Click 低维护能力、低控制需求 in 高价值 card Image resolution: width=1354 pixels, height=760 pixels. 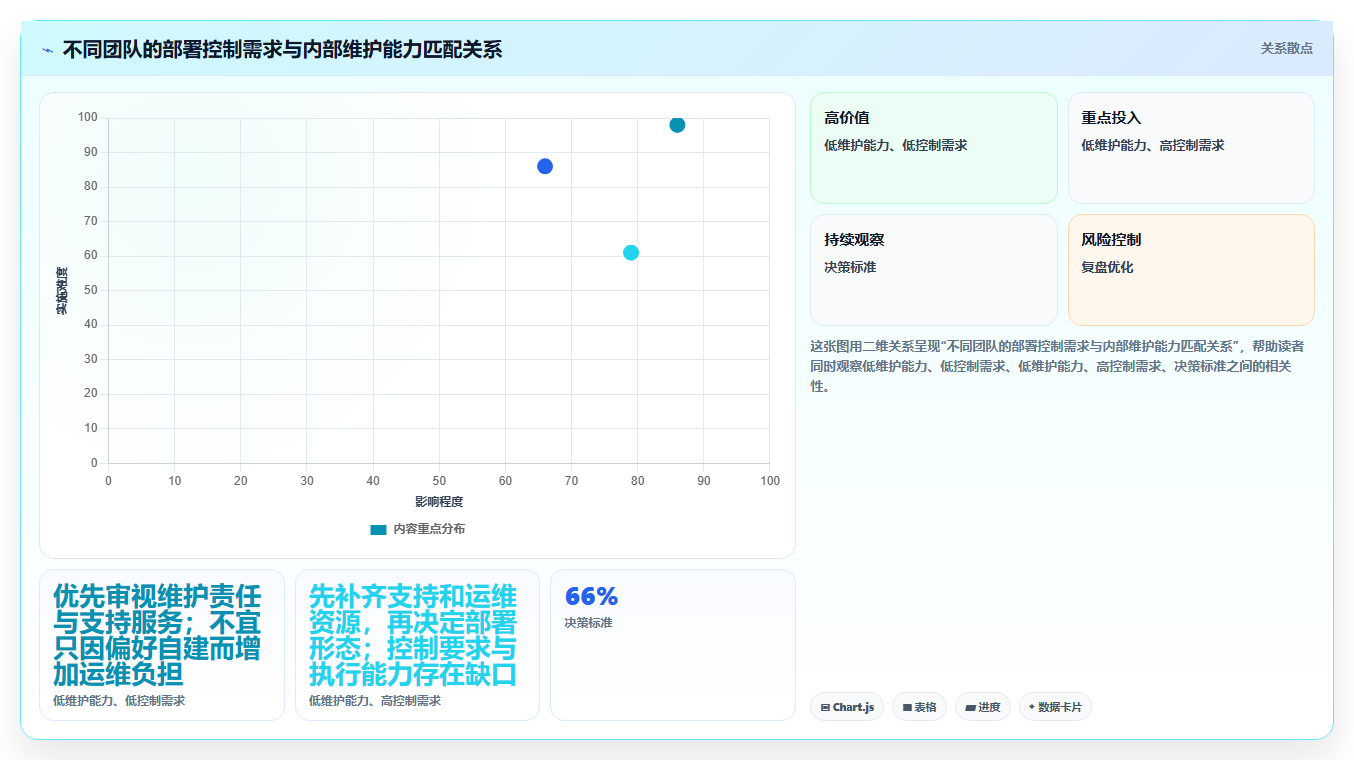(x=895, y=146)
